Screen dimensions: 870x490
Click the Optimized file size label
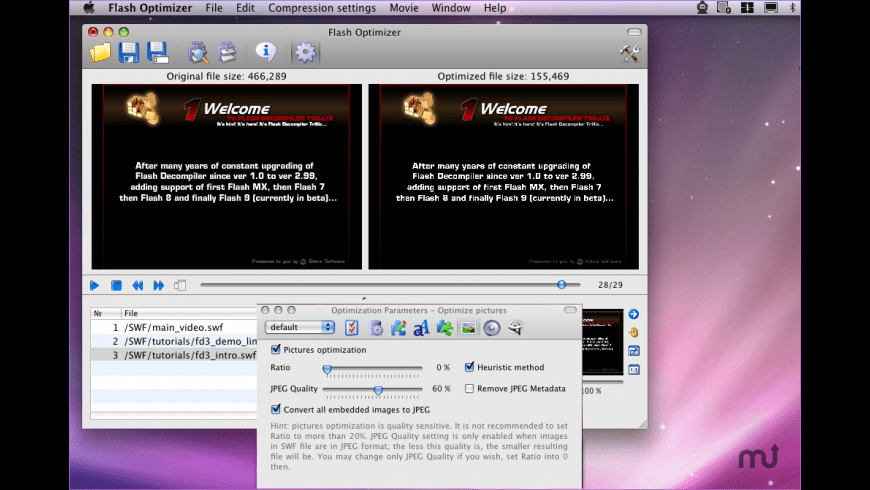(503, 76)
